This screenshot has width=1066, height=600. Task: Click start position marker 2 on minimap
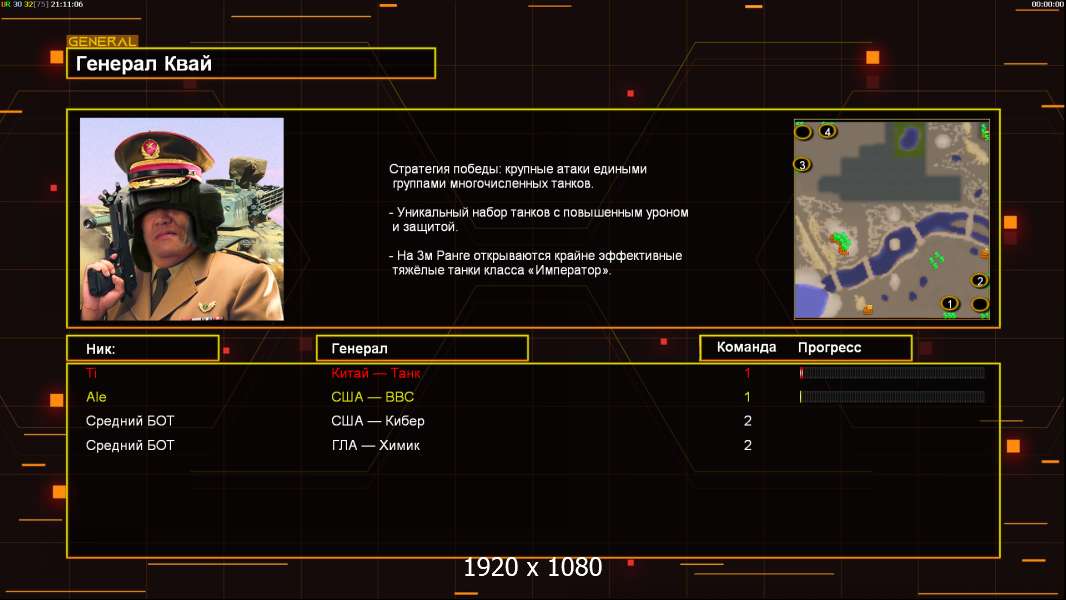[980, 281]
